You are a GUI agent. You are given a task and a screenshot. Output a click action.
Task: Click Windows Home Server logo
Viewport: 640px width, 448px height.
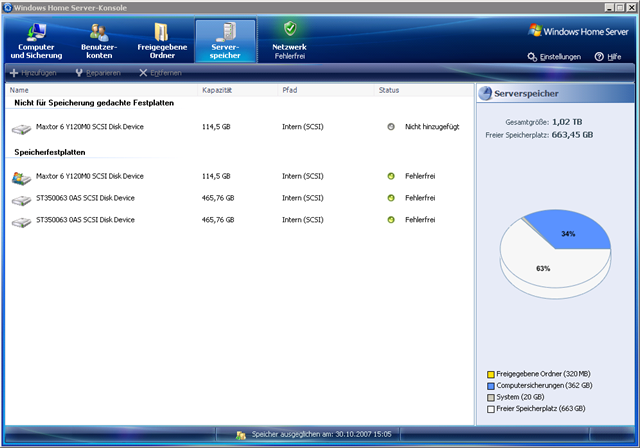coord(578,31)
